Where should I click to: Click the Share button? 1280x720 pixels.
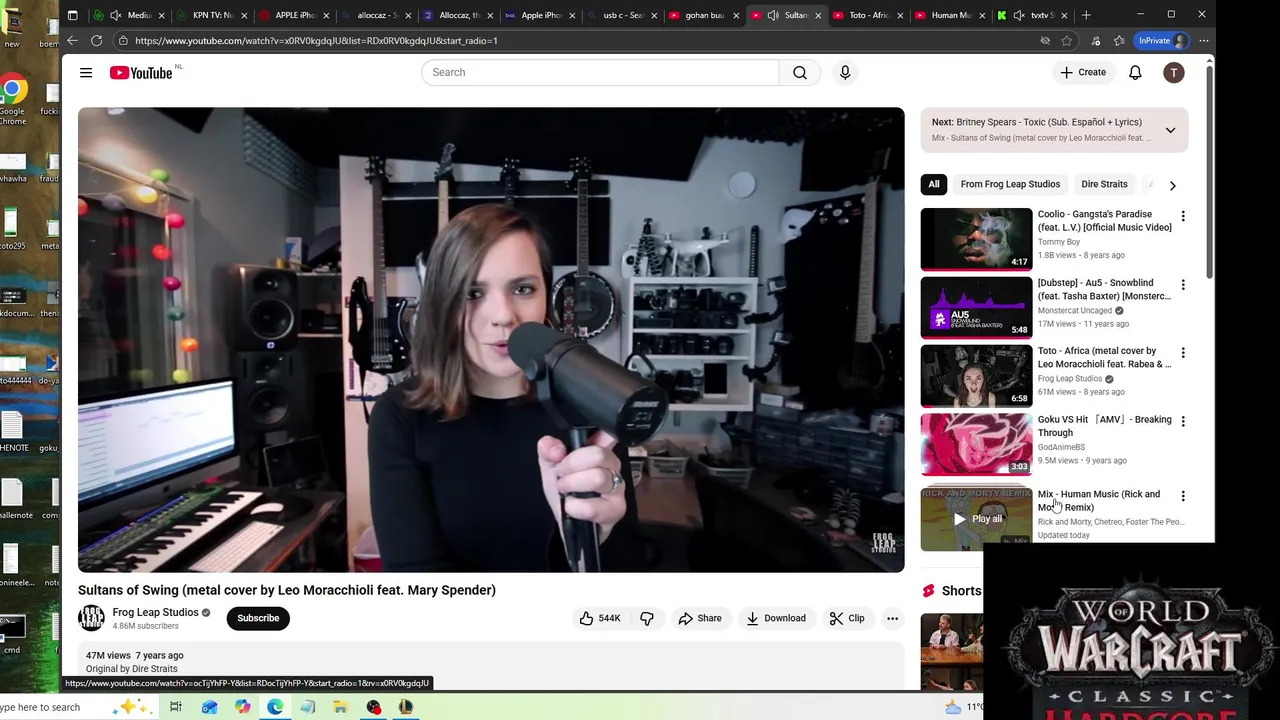tap(699, 618)
